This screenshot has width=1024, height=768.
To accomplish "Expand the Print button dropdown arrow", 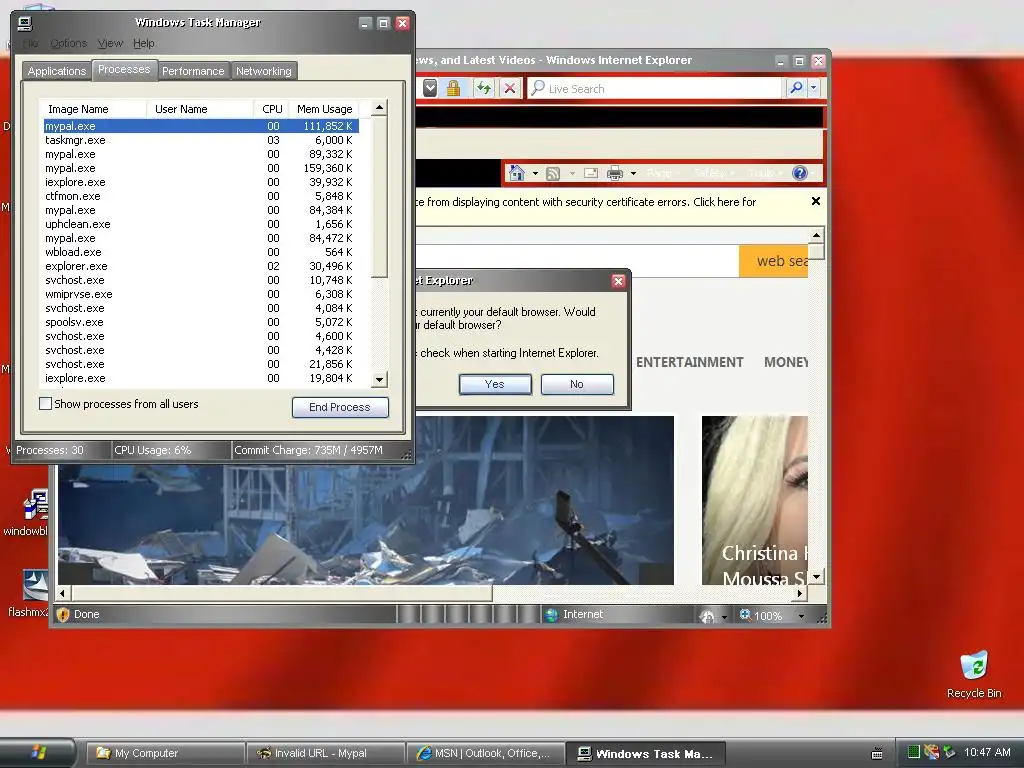I will (633, 174).
